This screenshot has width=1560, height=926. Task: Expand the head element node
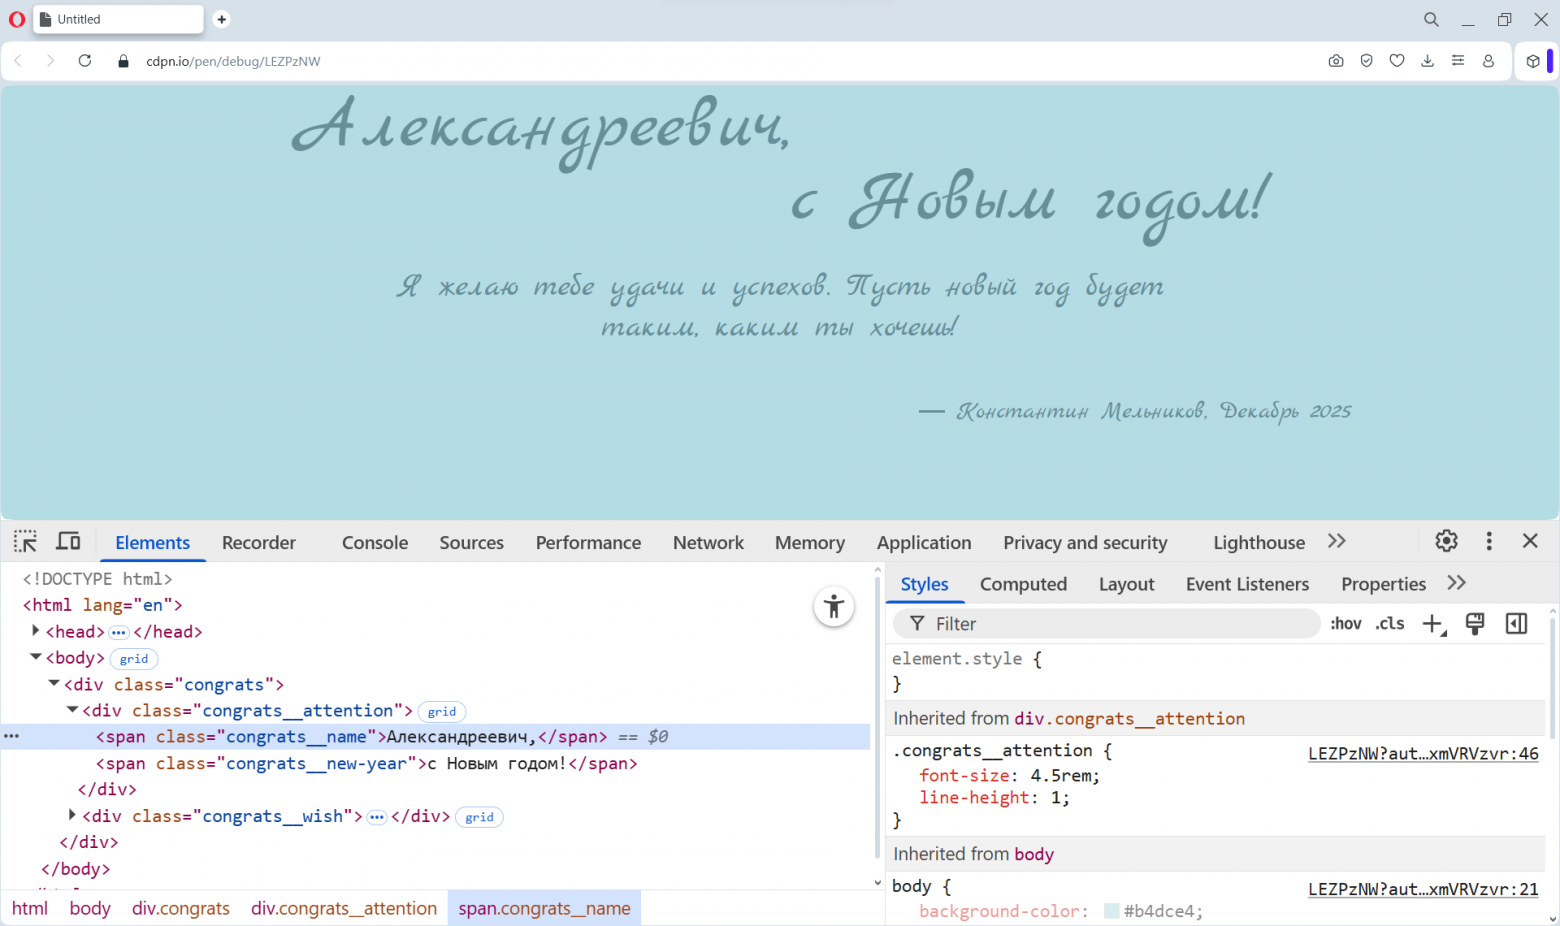coord(36,631)
